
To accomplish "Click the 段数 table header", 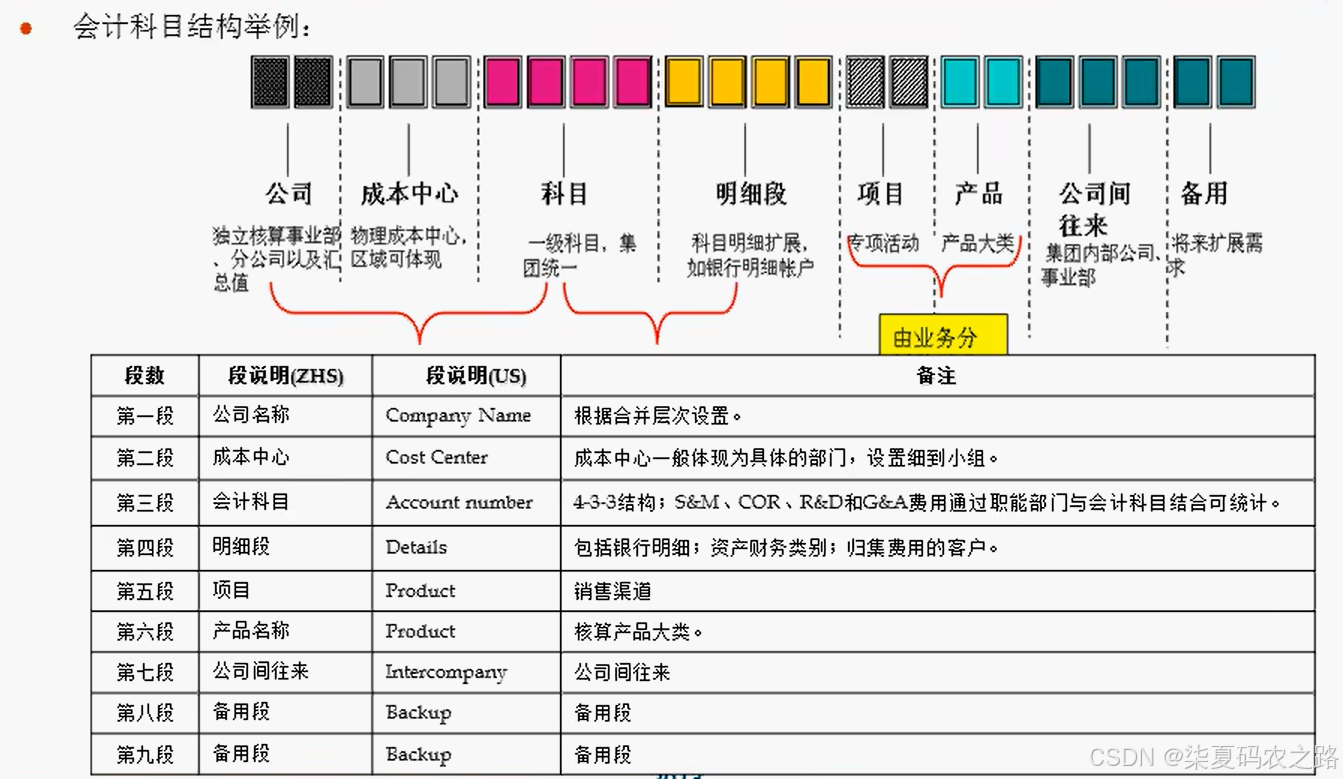I will click(x=144, y=375).
